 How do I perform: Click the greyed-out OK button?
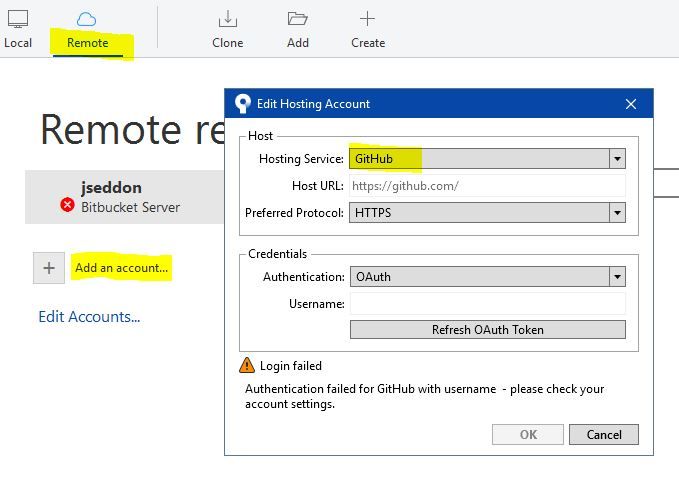(x=528, y=434)
